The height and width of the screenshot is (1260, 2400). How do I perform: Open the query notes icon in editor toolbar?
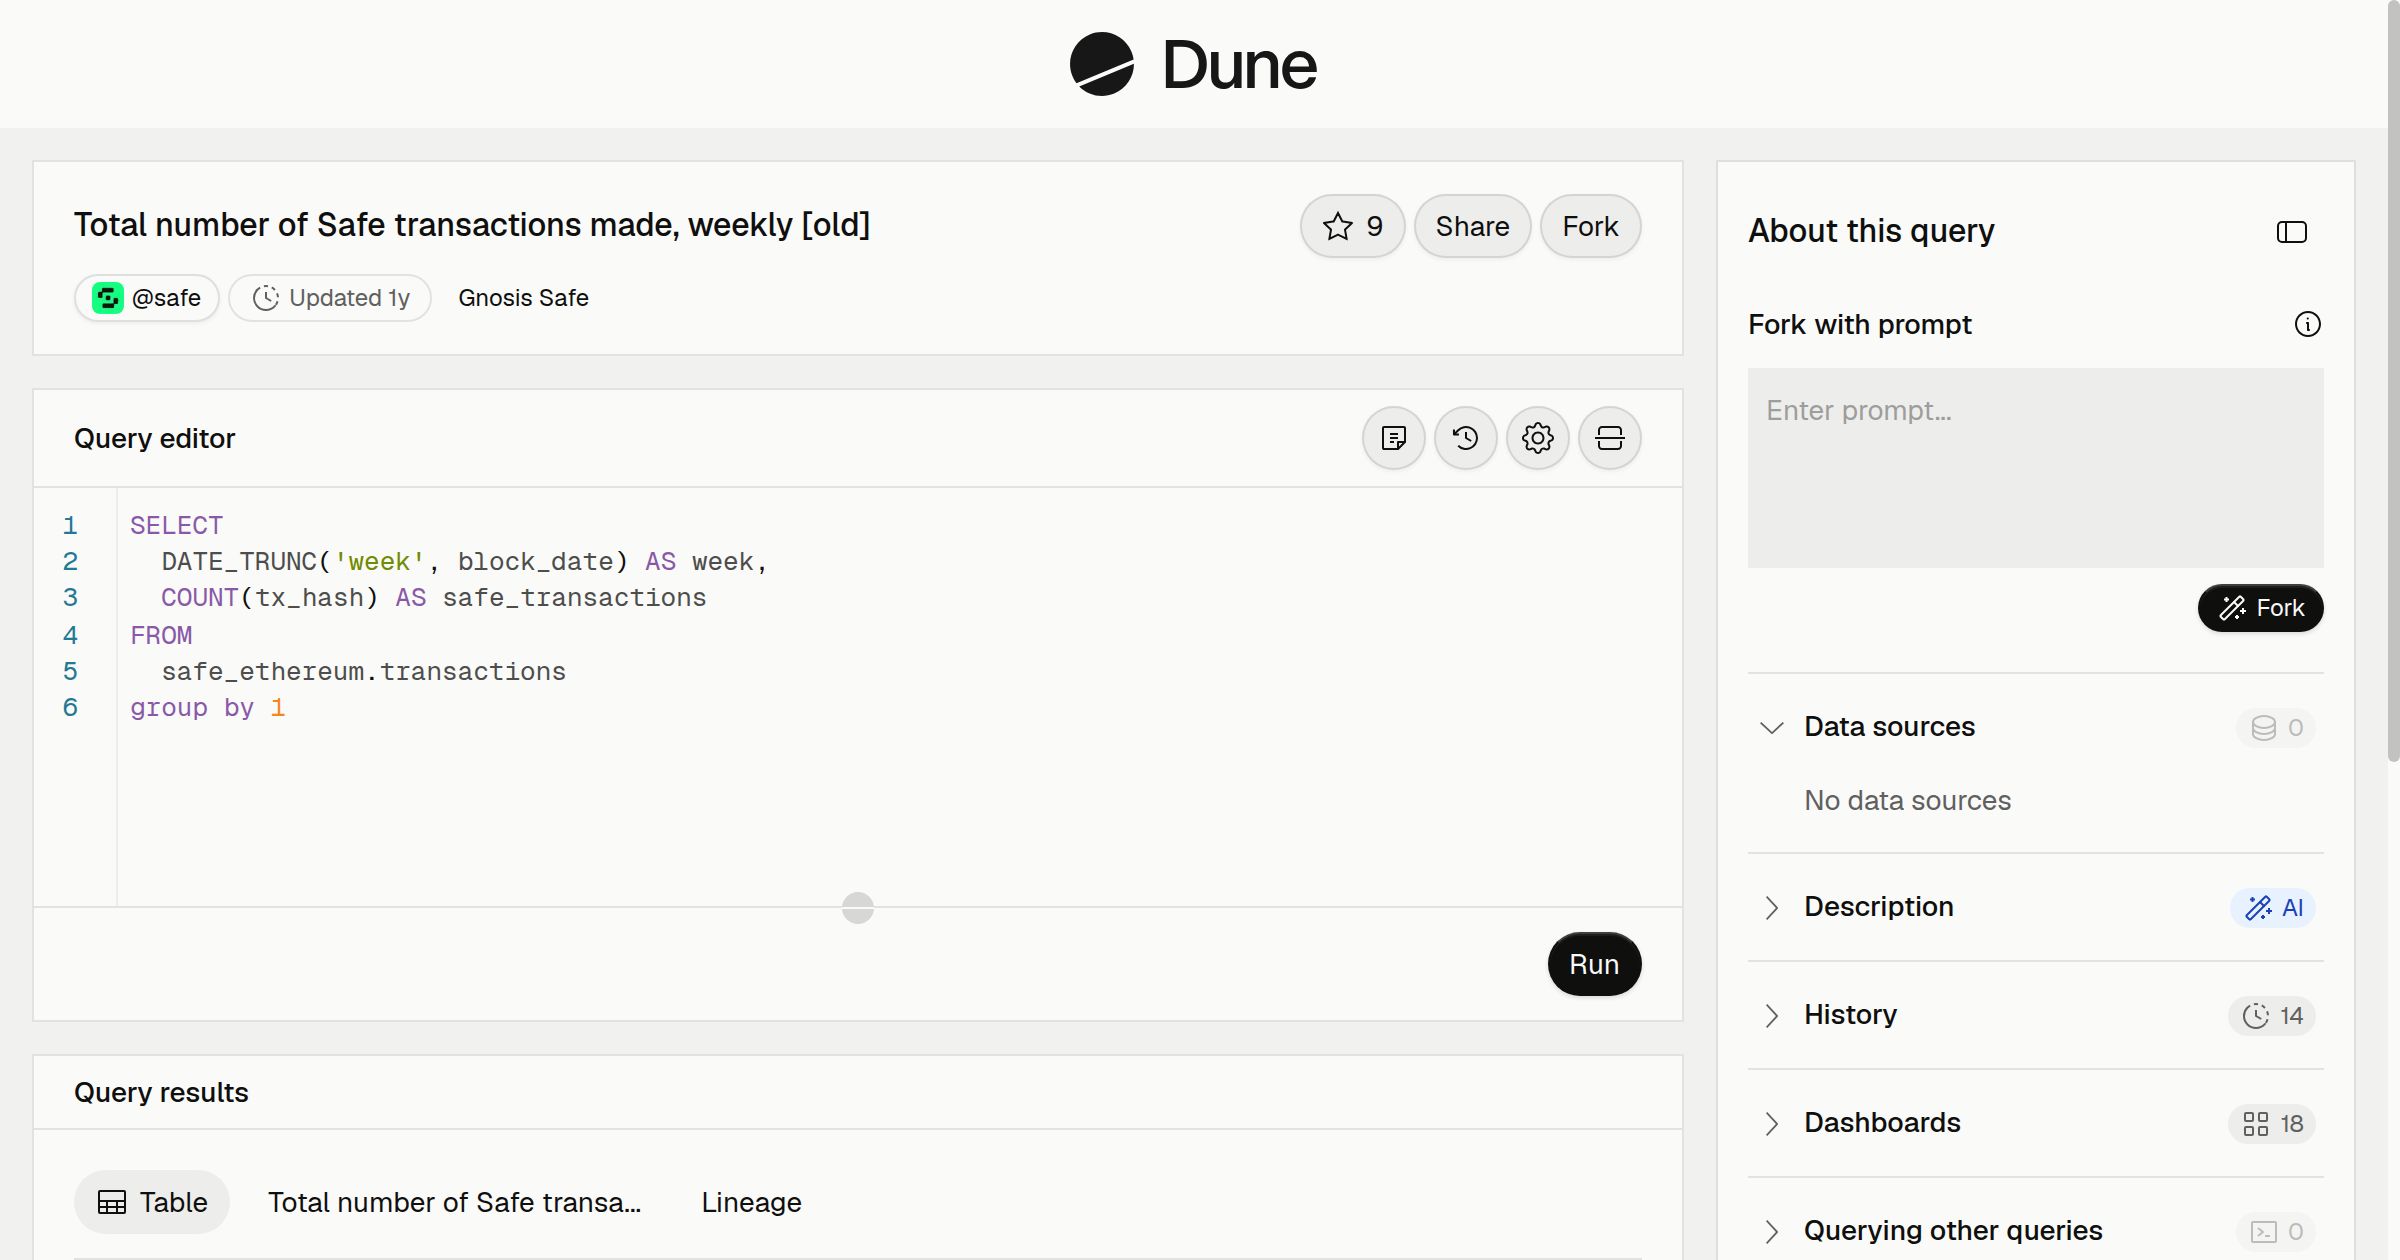(1393, 438)
